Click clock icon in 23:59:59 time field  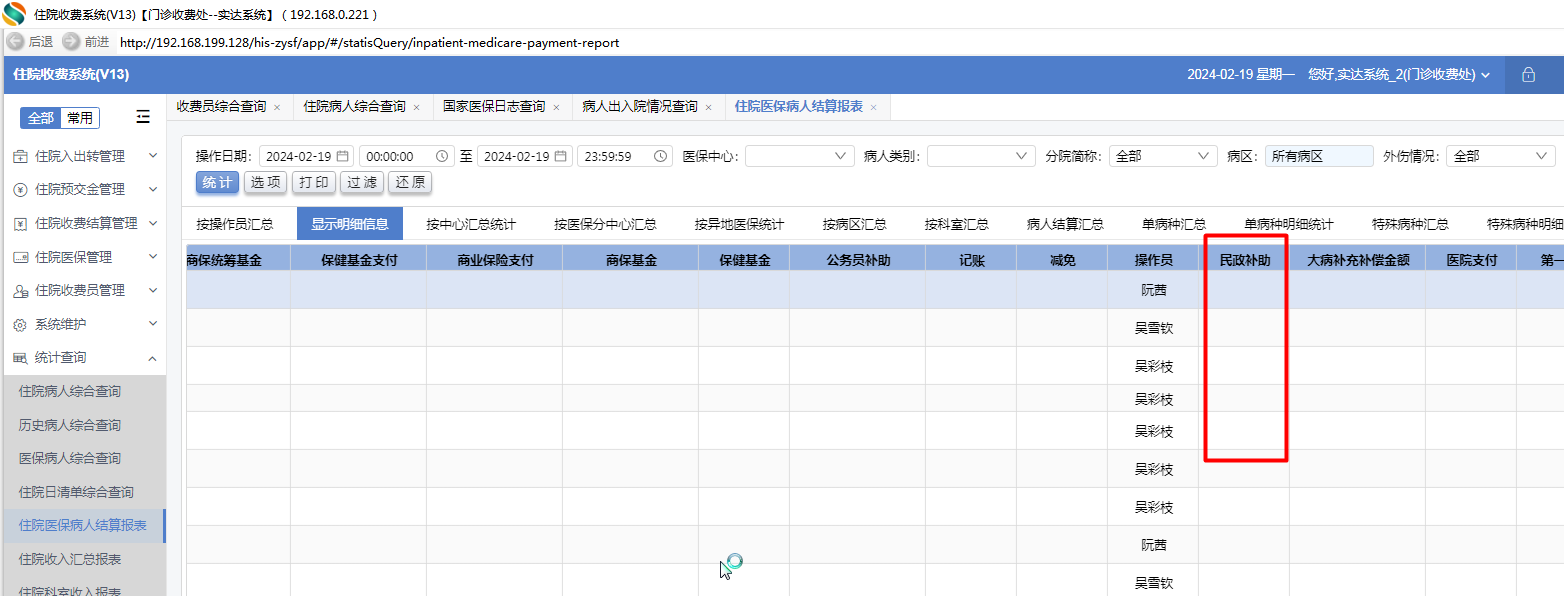pyautogui.click(x=661, y=156)
